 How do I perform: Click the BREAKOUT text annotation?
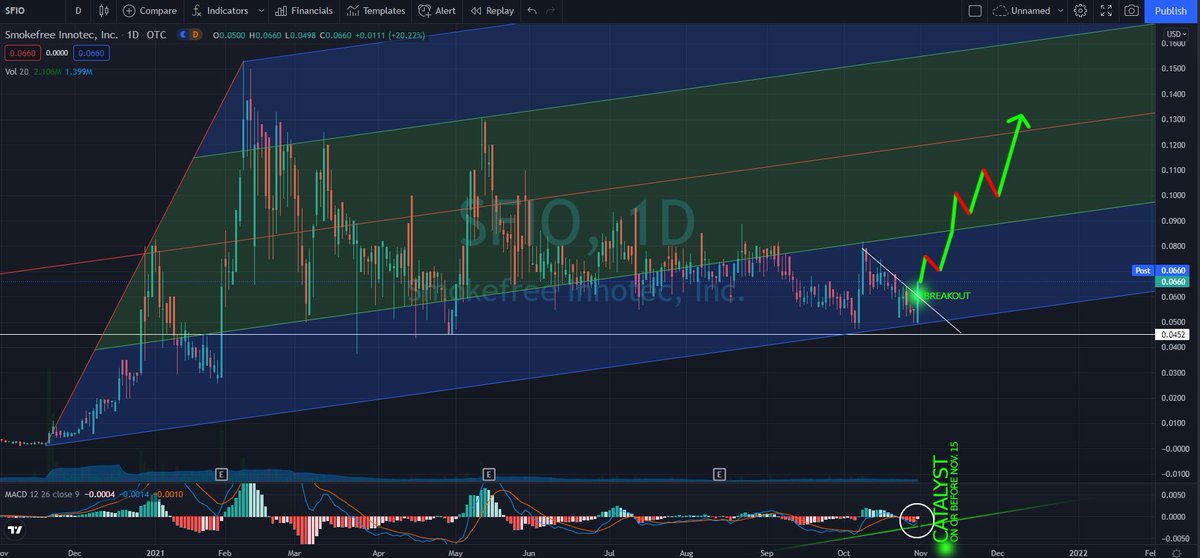coord(945,296)
